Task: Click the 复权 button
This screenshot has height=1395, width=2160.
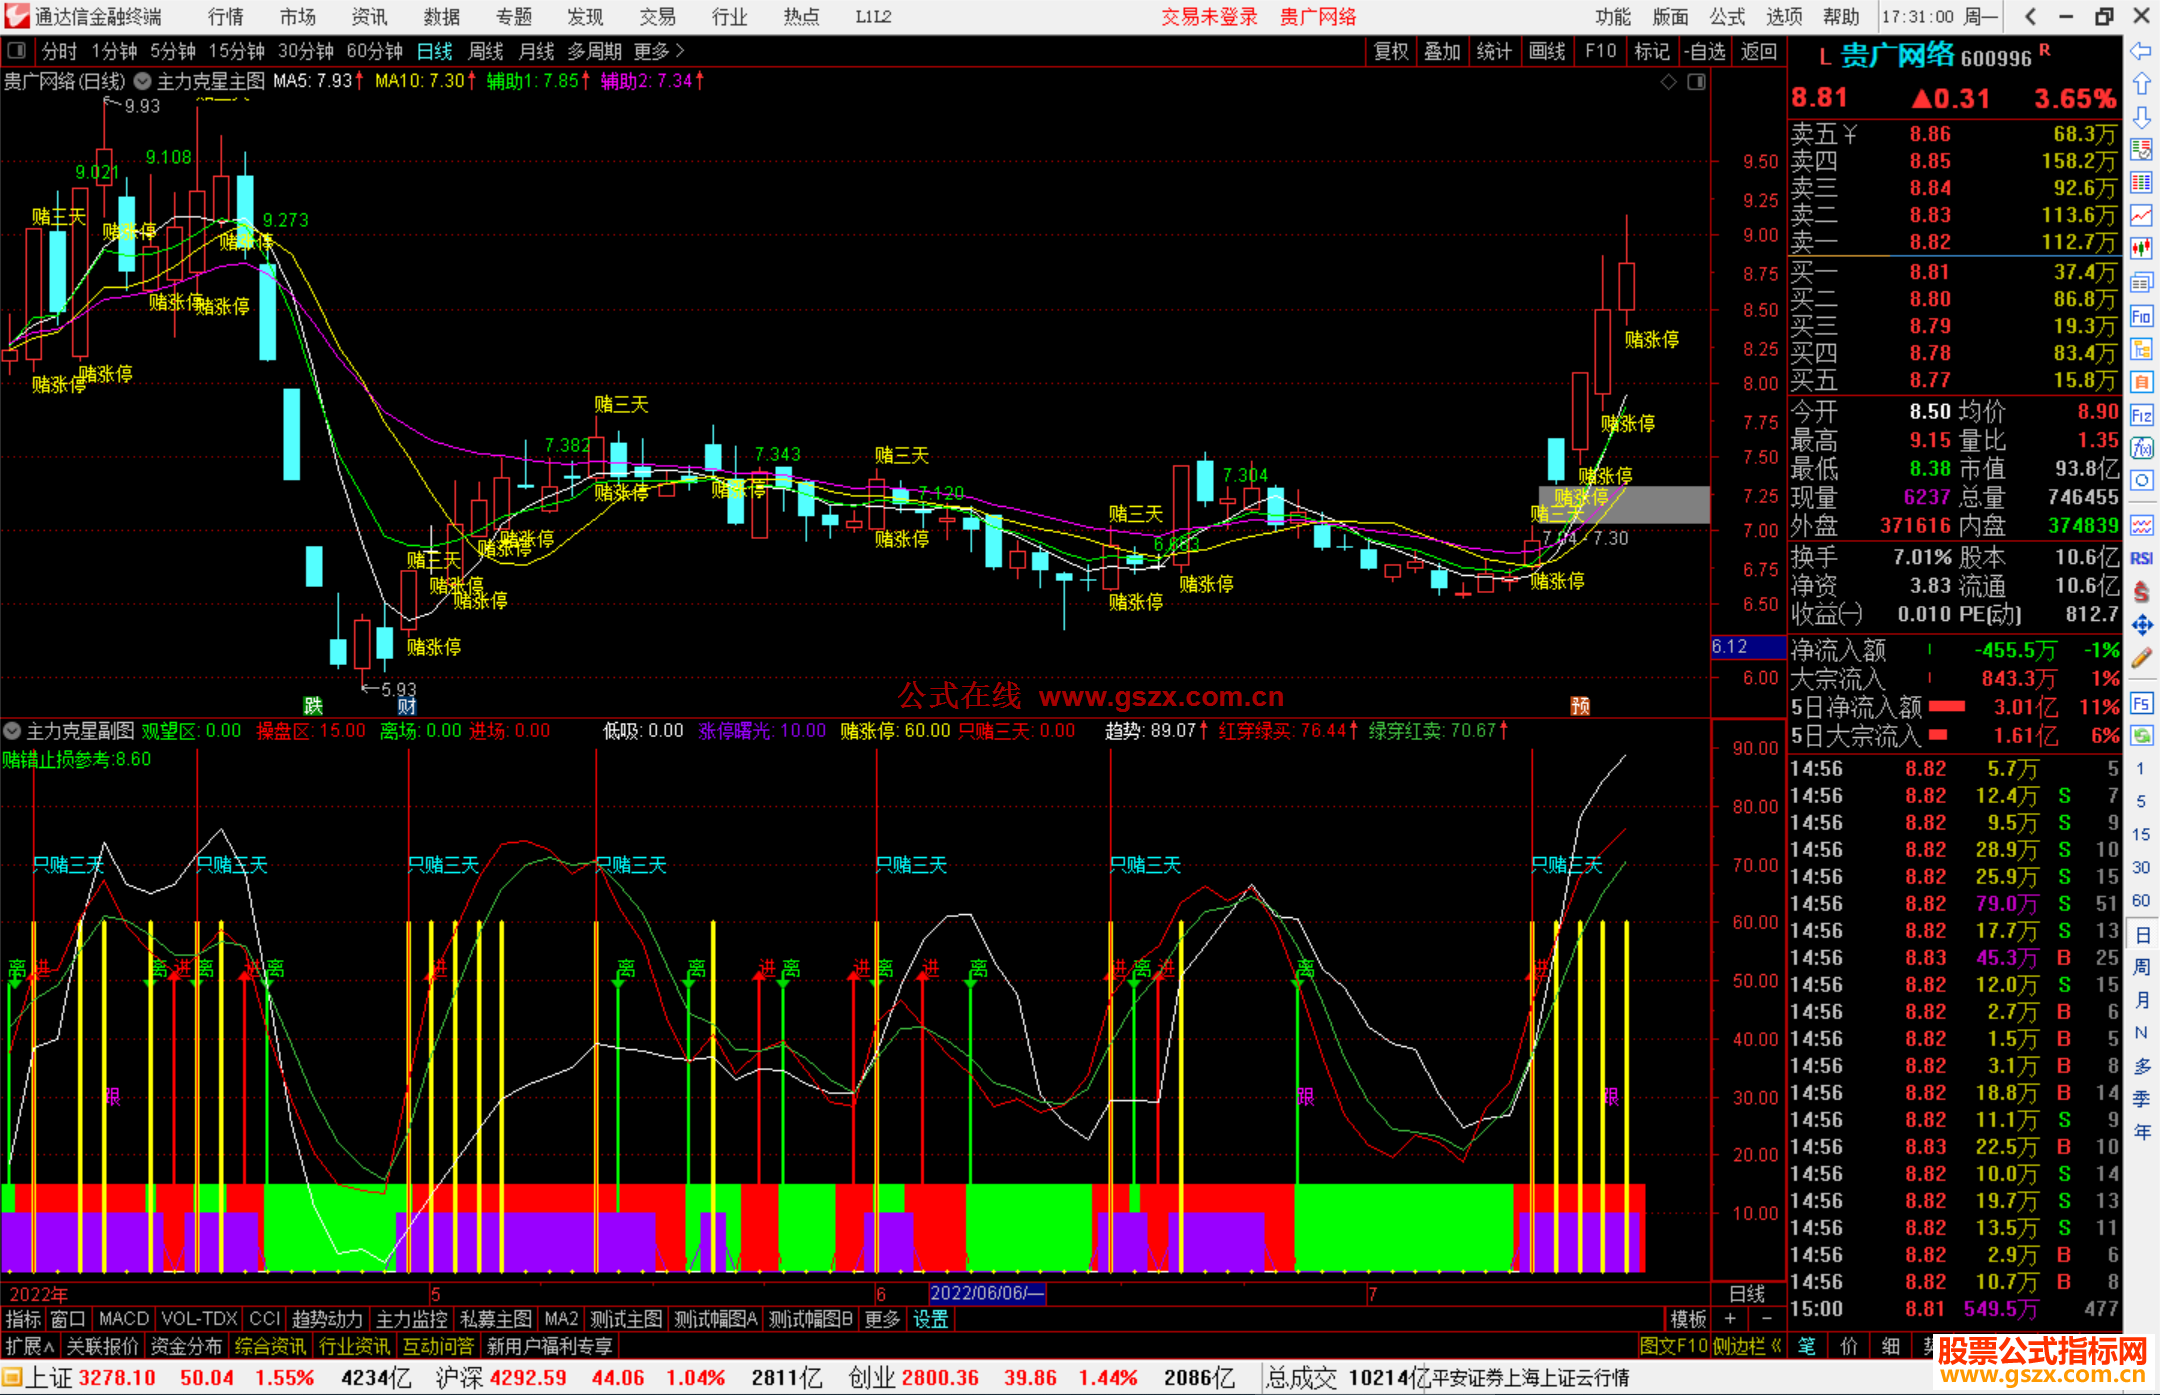Action: 1390,51
